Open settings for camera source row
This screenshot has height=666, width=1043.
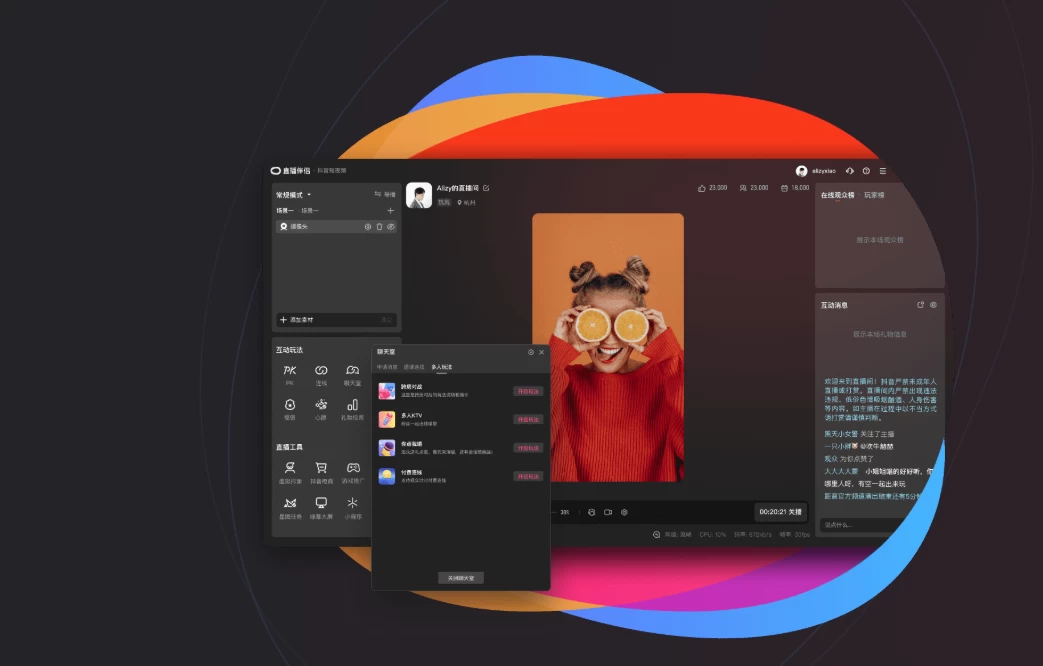click(x=368, y=227)
